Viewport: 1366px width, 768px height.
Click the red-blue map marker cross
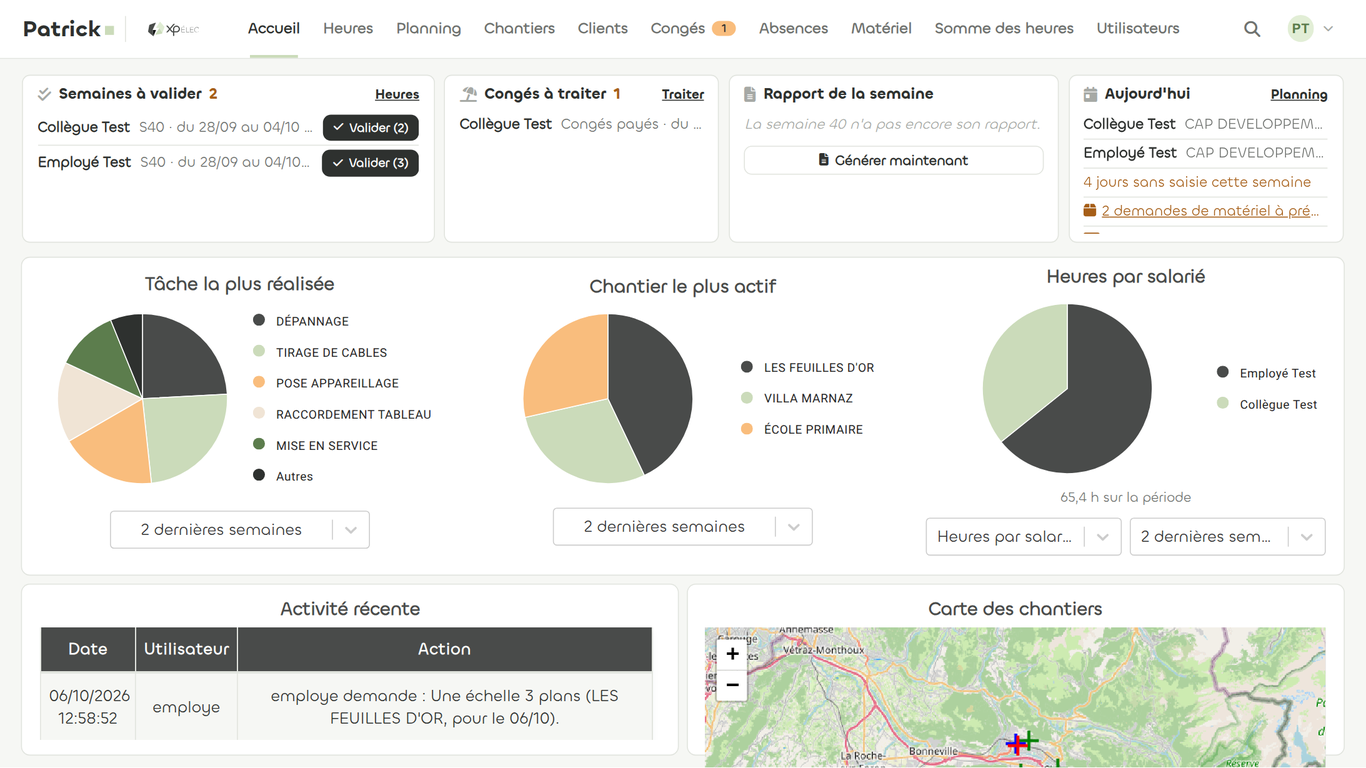coord(1016,743)
